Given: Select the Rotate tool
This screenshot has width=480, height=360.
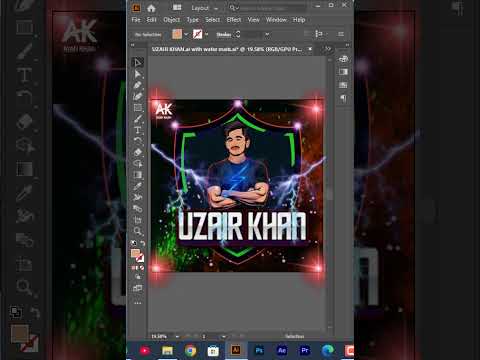Looking at the screenshot, I should 138,141.
